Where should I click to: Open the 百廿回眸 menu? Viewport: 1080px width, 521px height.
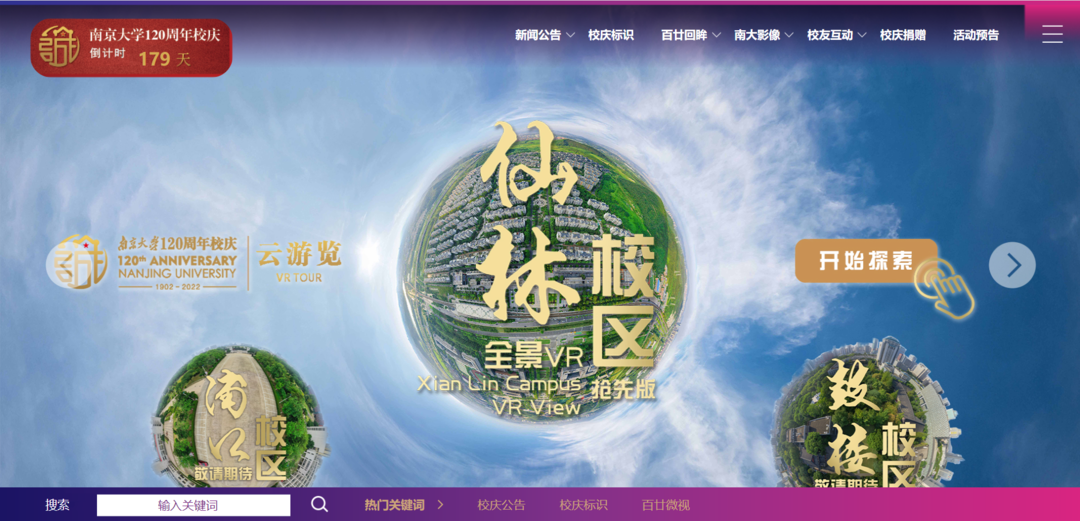pyautogui.click(x=684, y=35)
